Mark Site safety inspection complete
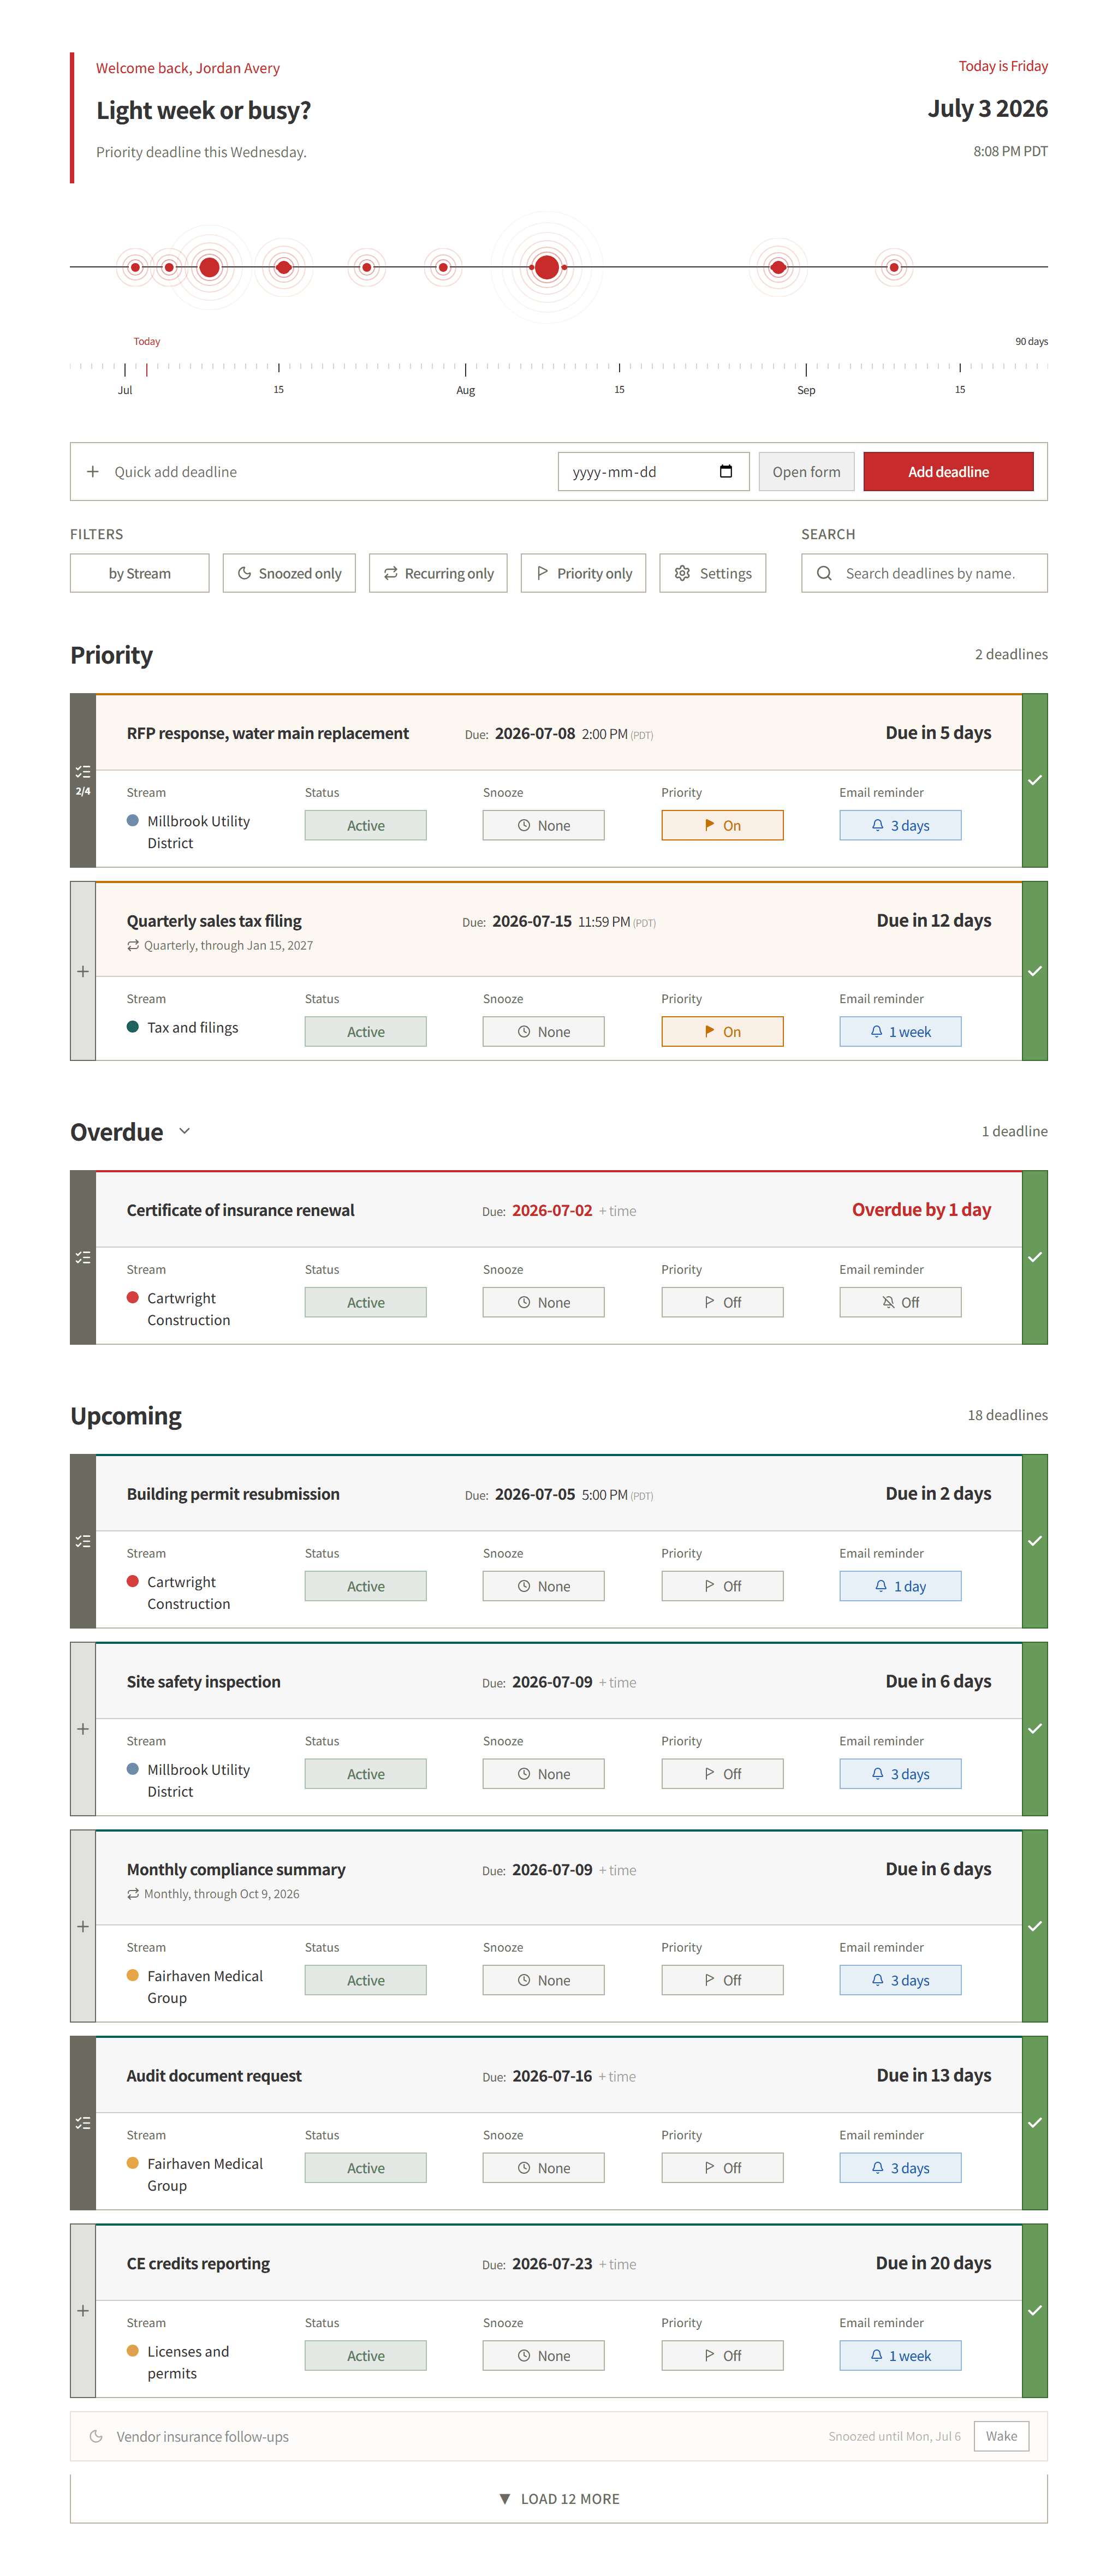This screenshot has height=2576, width=1118. point(1035,1729)
